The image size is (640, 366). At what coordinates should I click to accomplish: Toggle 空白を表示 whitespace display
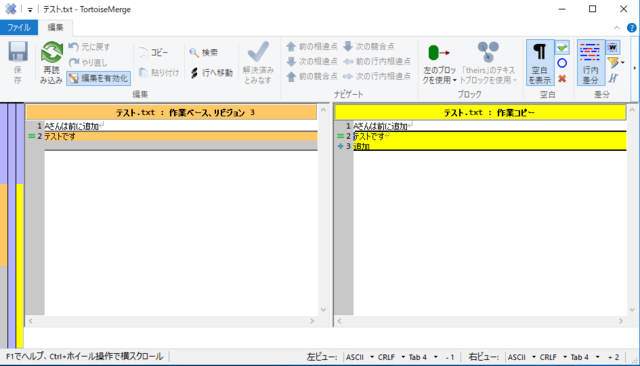[540, 62]
